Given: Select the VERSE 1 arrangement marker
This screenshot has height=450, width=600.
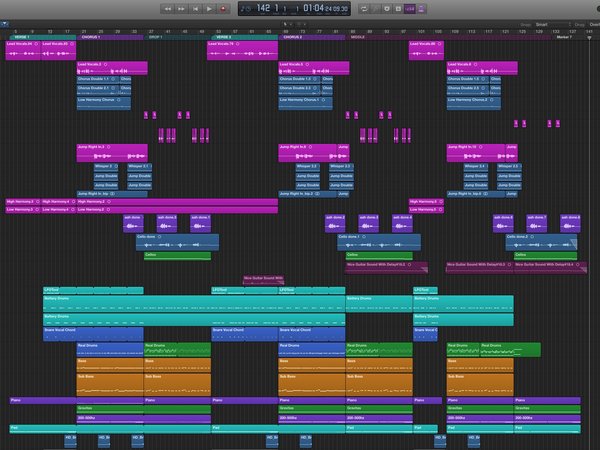Looking at the screenshot, I should point(42,37).
